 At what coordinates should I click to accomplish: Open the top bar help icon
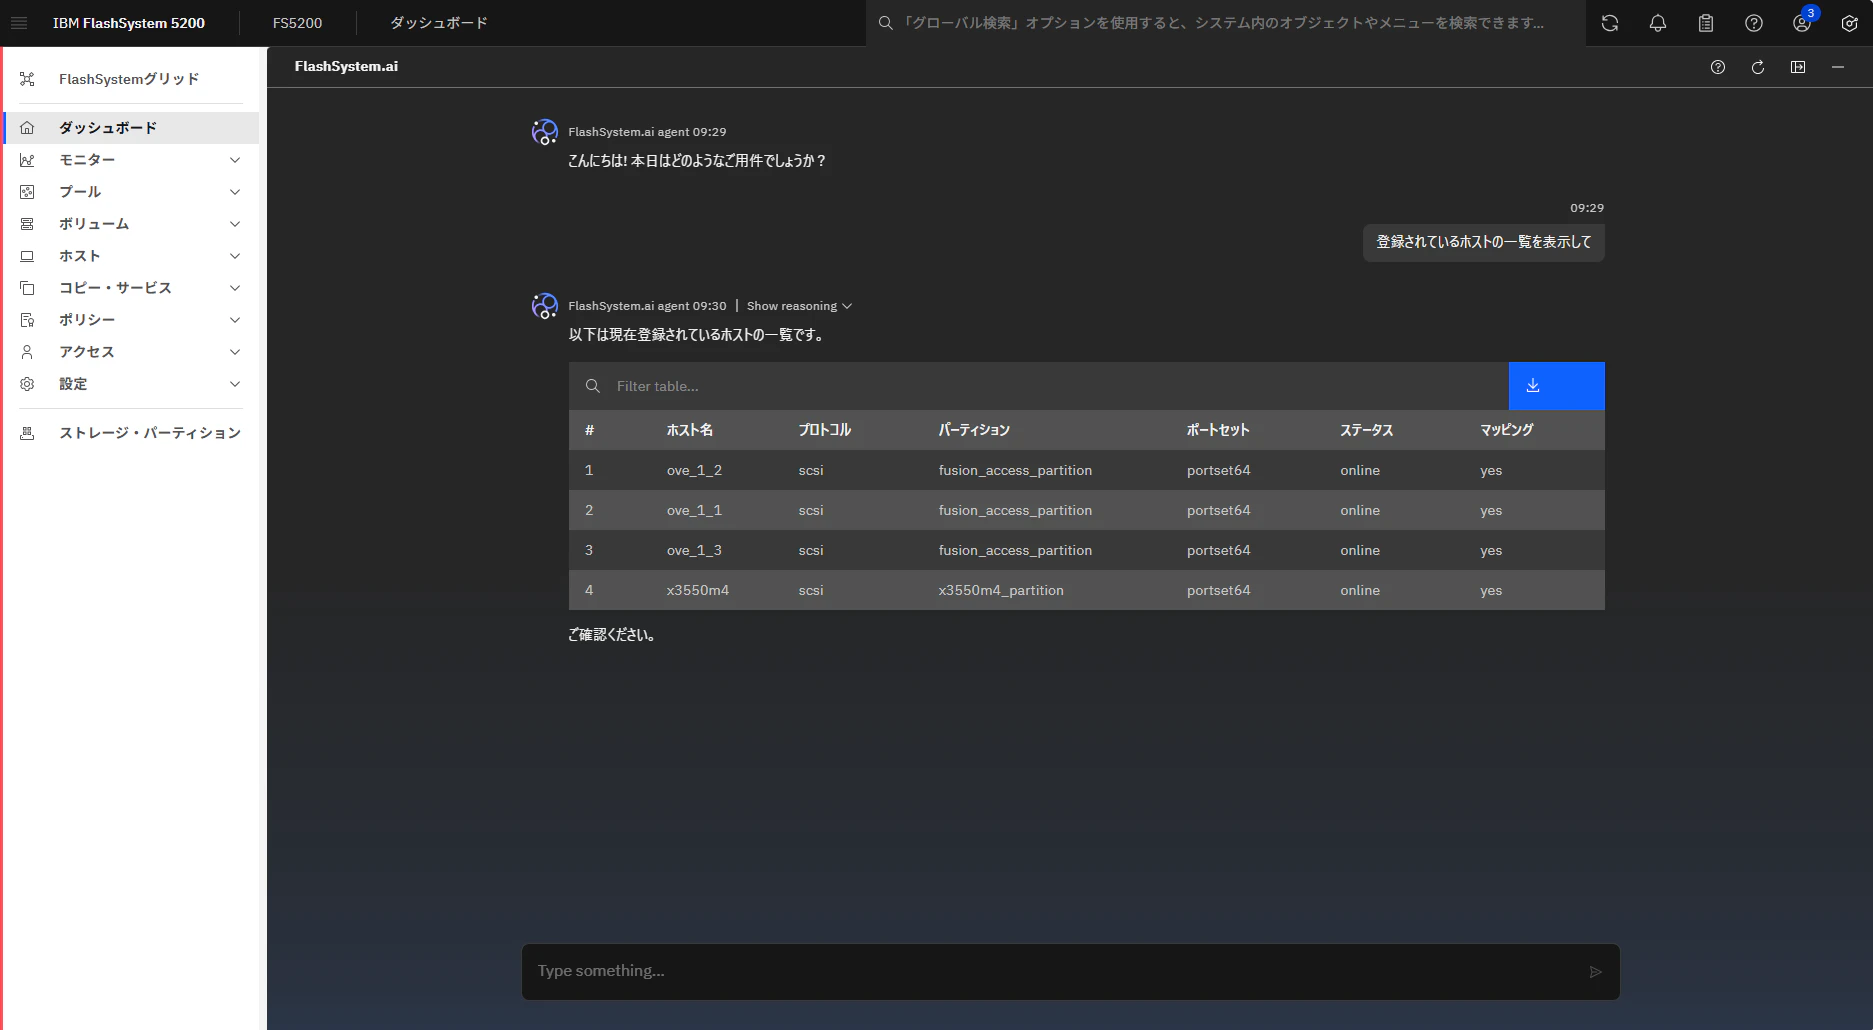(x=1754, y=23)
